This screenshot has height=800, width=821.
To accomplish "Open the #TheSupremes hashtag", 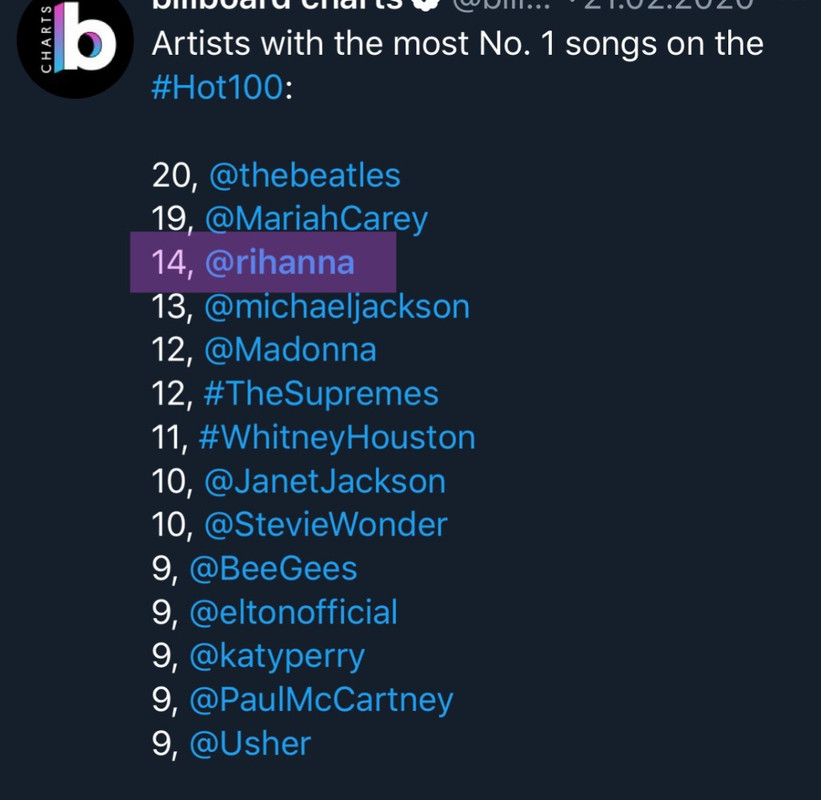I will [x=321, y=394].
